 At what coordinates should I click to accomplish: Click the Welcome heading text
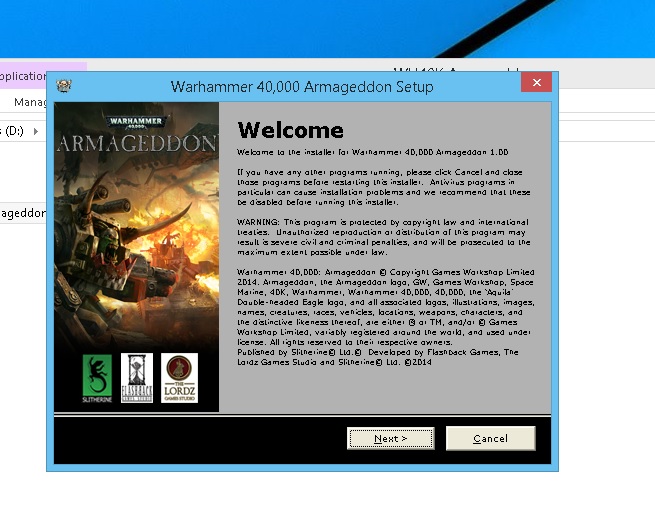290,130
